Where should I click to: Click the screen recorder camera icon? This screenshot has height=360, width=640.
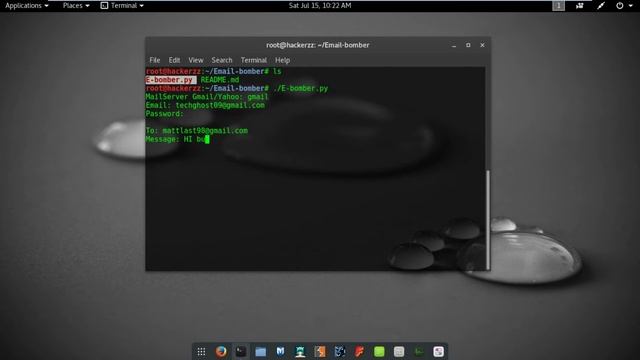[x=580, y=6]
